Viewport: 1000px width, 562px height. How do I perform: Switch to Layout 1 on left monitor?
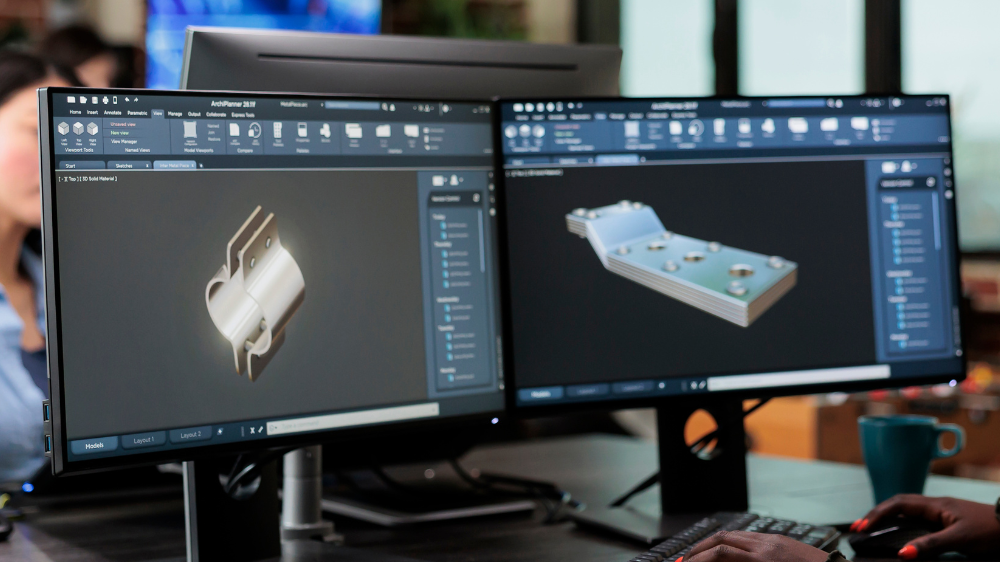coord(143,440)
